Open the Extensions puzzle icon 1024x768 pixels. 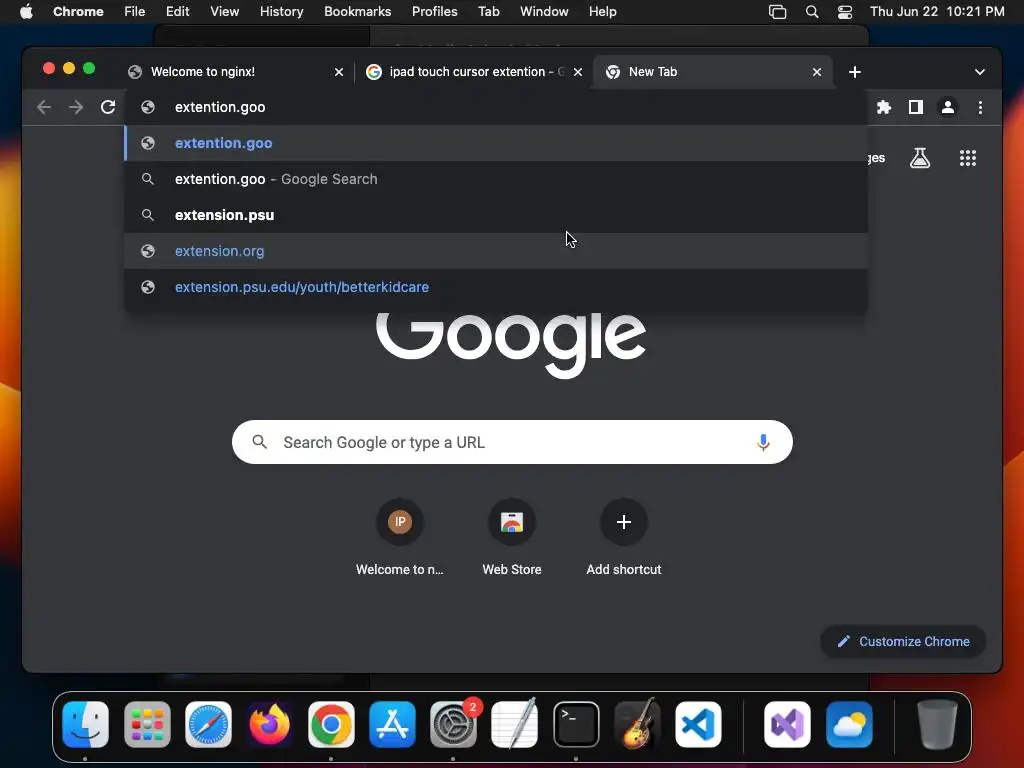tap(884, 107)
